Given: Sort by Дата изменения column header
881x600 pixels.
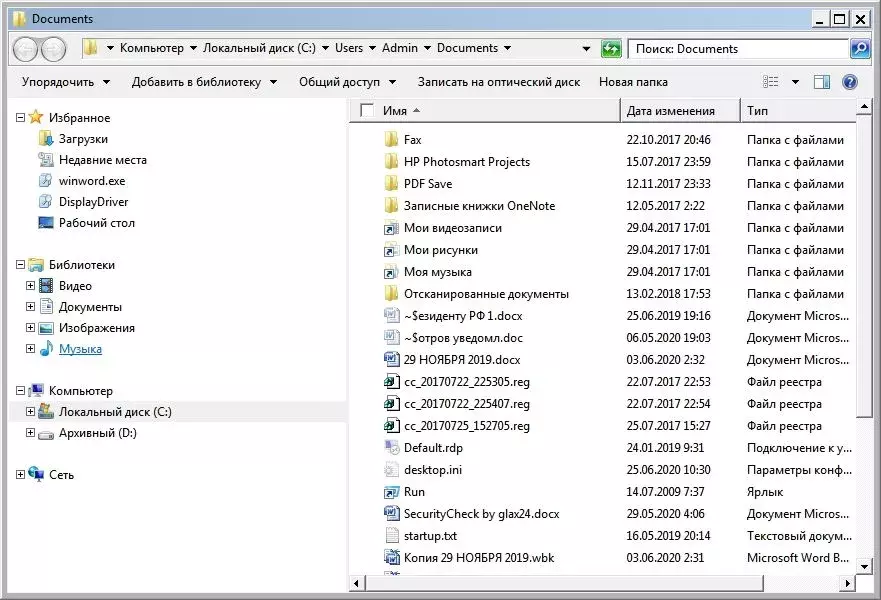Looking at the screenshot, I should coord(680,111).
